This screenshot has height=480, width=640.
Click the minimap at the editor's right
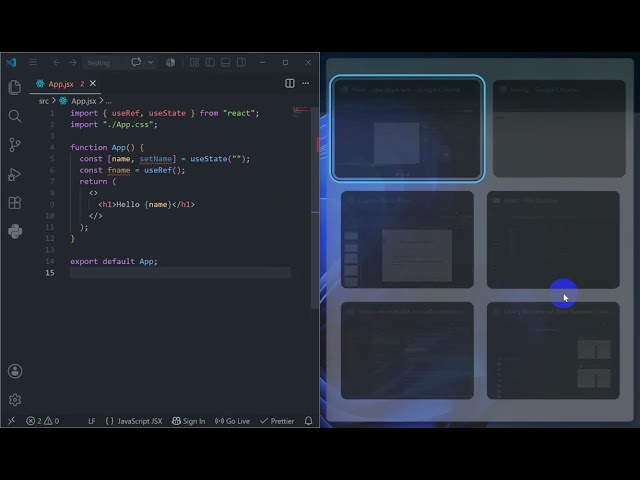[x=301, y=111]
